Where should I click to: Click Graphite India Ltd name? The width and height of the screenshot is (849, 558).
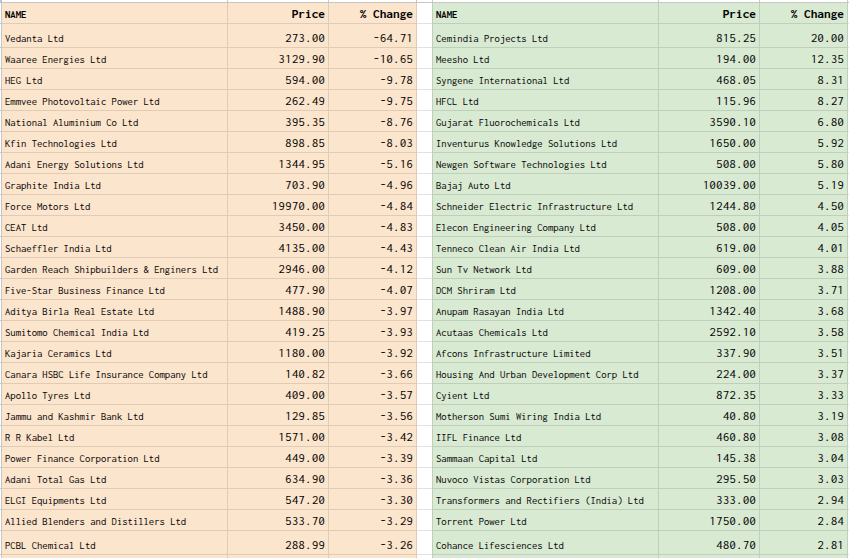[x=114, y=186]
